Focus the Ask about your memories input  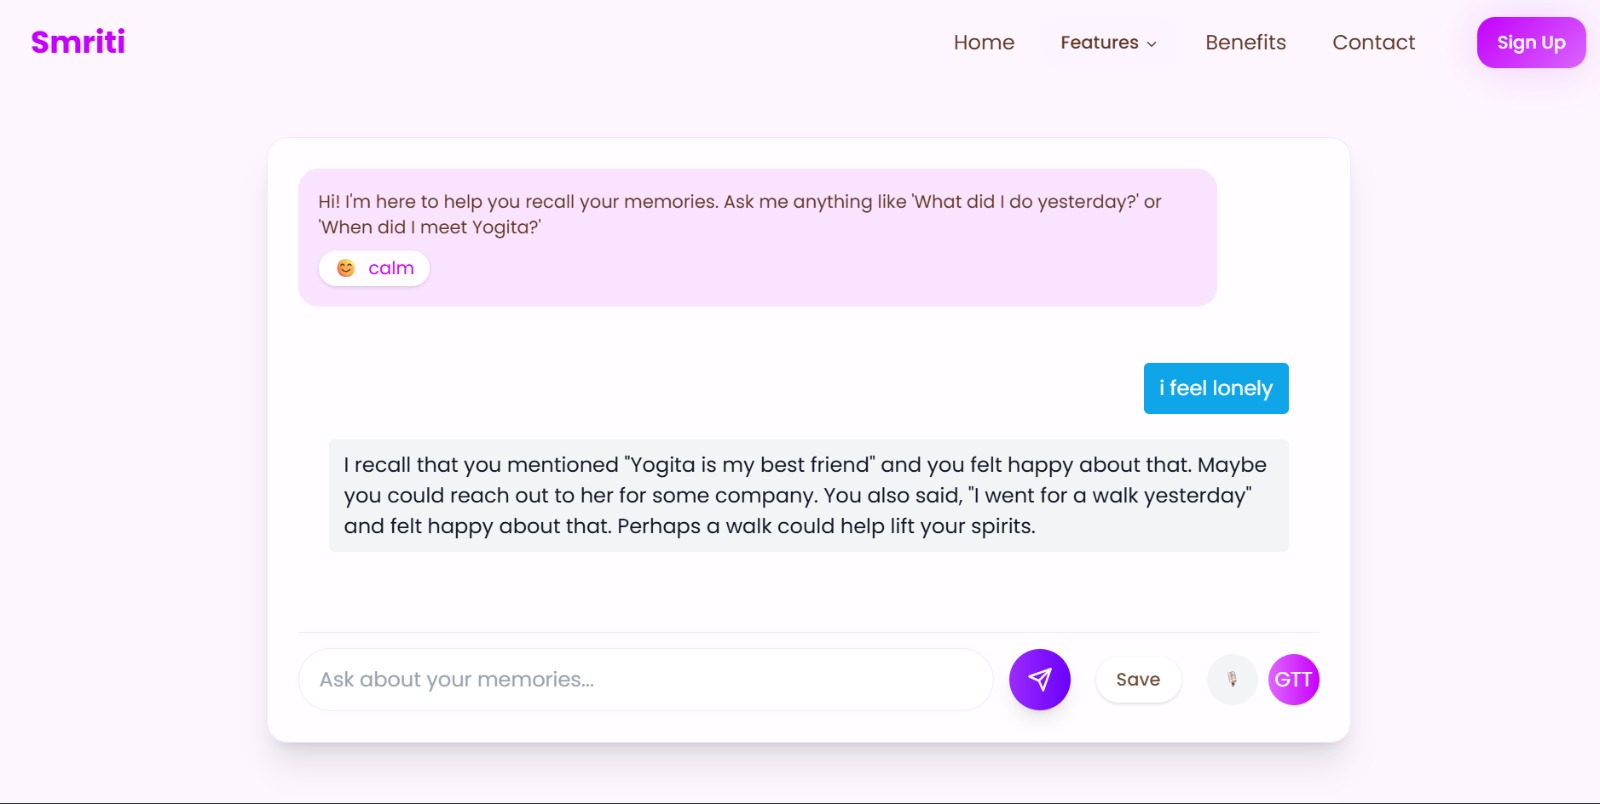click(x=645, y=680)
